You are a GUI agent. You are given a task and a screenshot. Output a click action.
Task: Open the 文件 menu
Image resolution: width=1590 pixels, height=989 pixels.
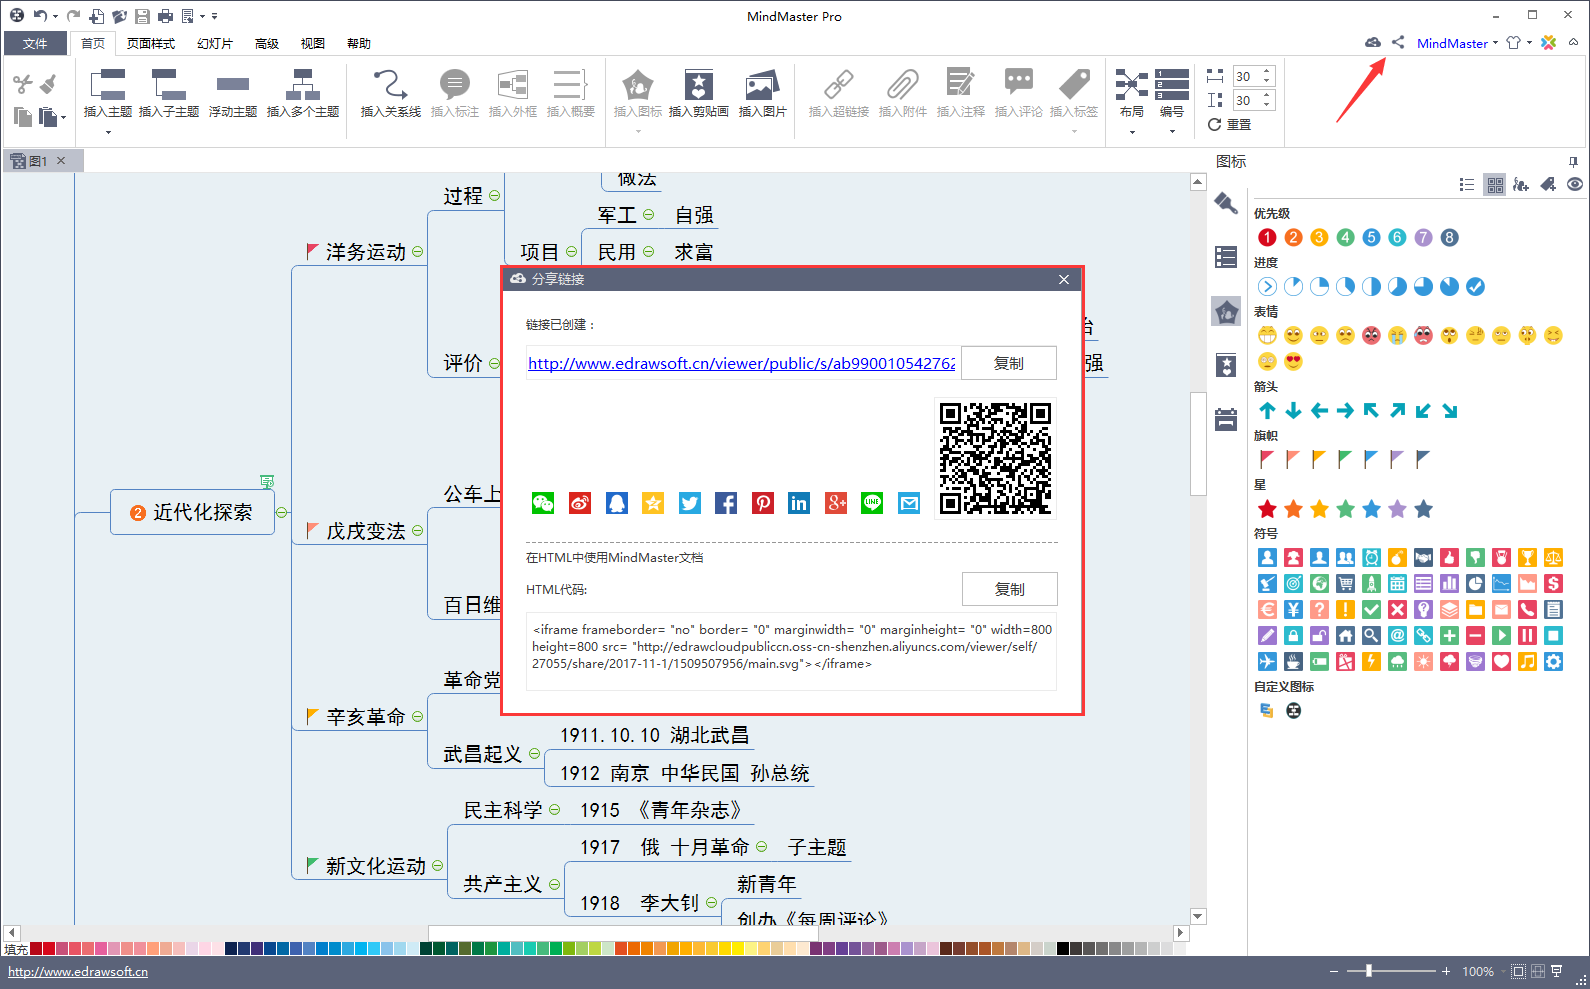[35, 44]
